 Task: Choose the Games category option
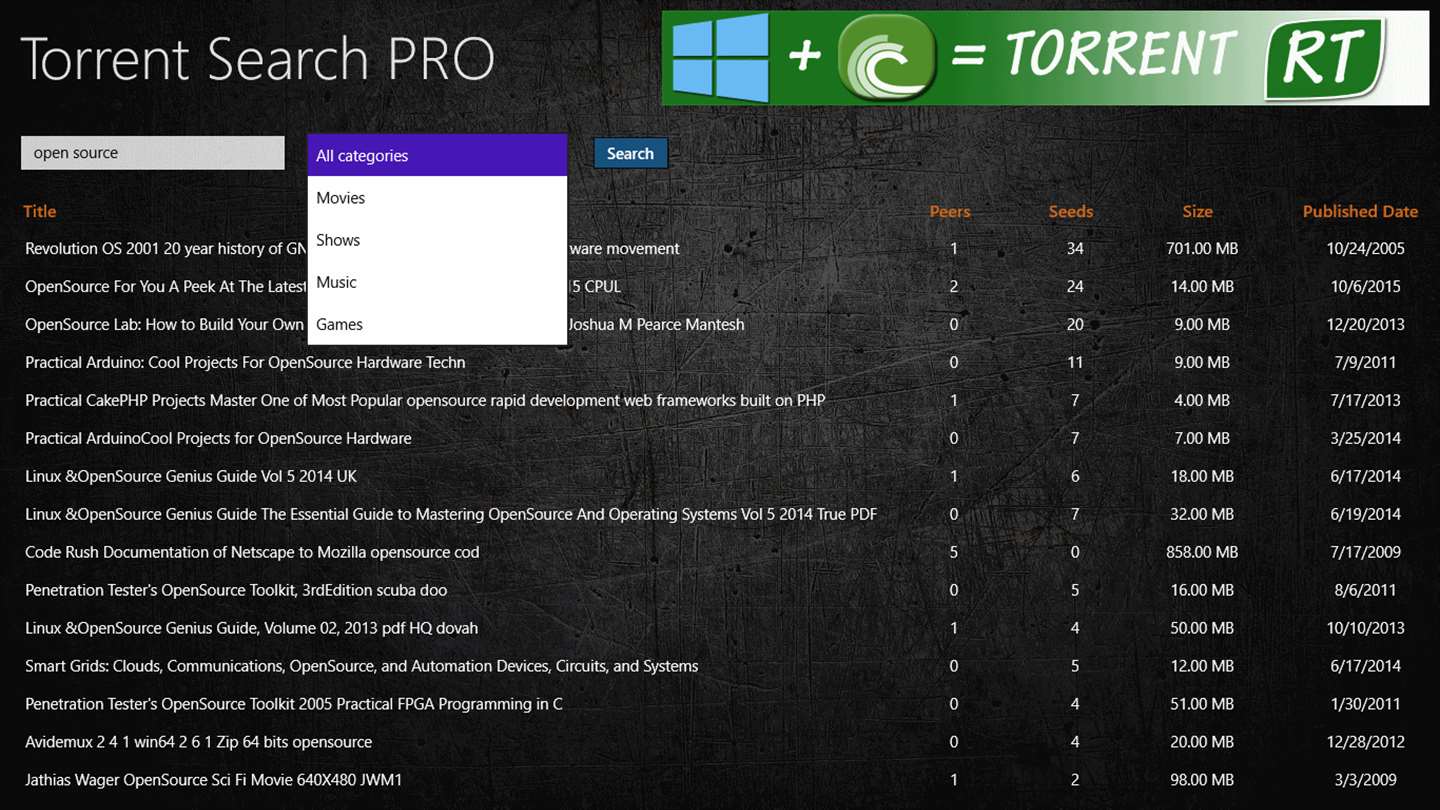pos(437,324)
